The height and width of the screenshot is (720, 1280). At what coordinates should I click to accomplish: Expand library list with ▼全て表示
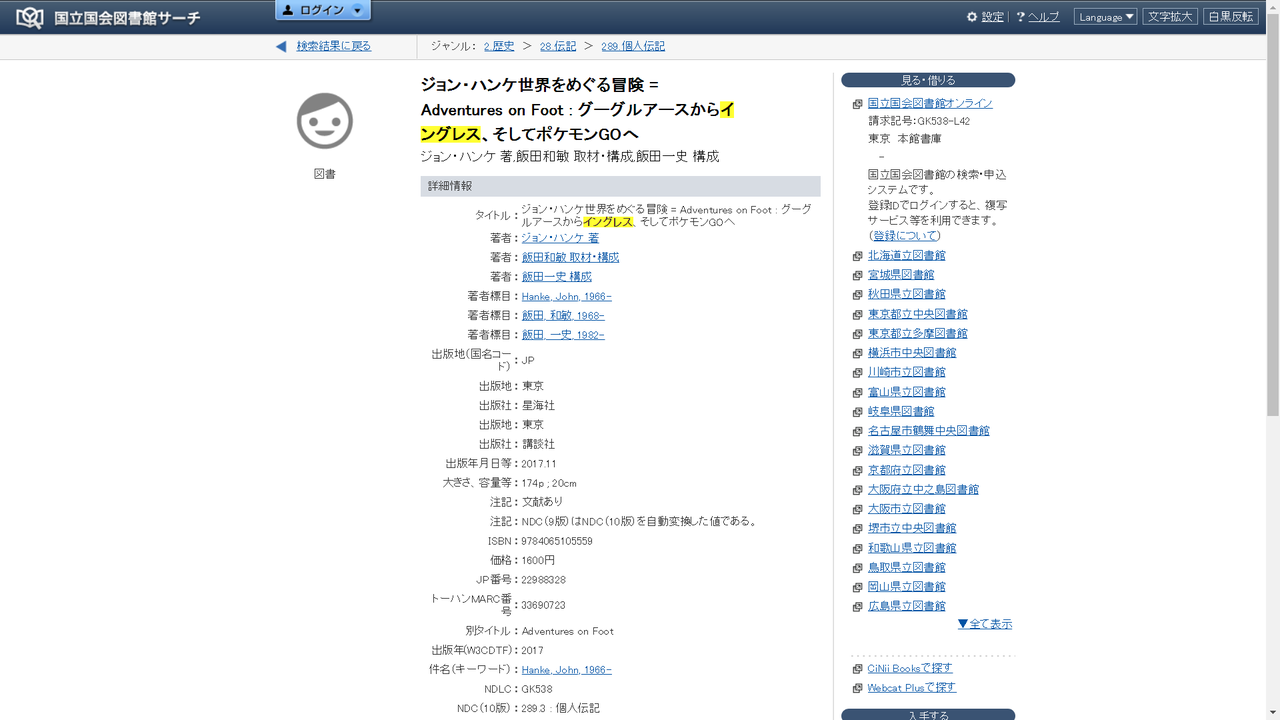point(985,624)
